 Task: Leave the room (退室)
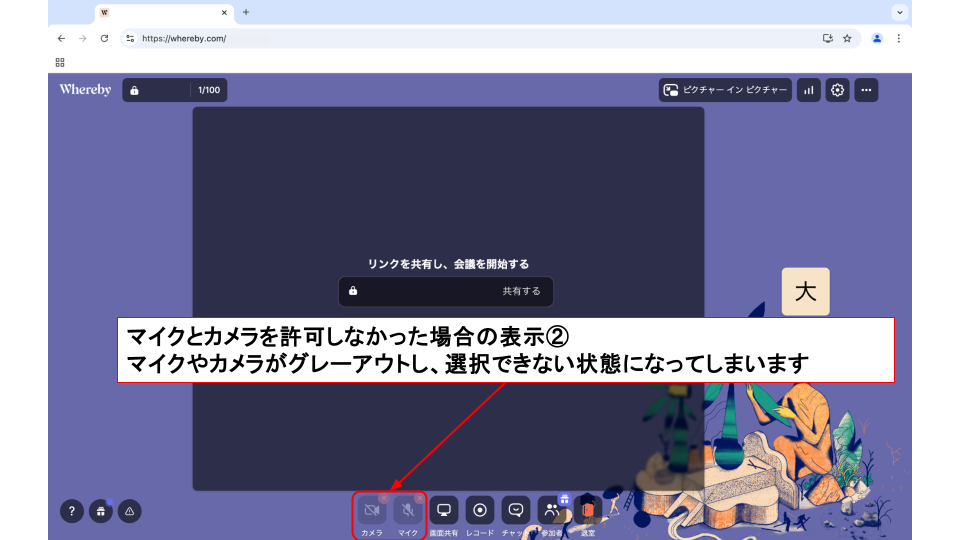click(x=588, y=511)
